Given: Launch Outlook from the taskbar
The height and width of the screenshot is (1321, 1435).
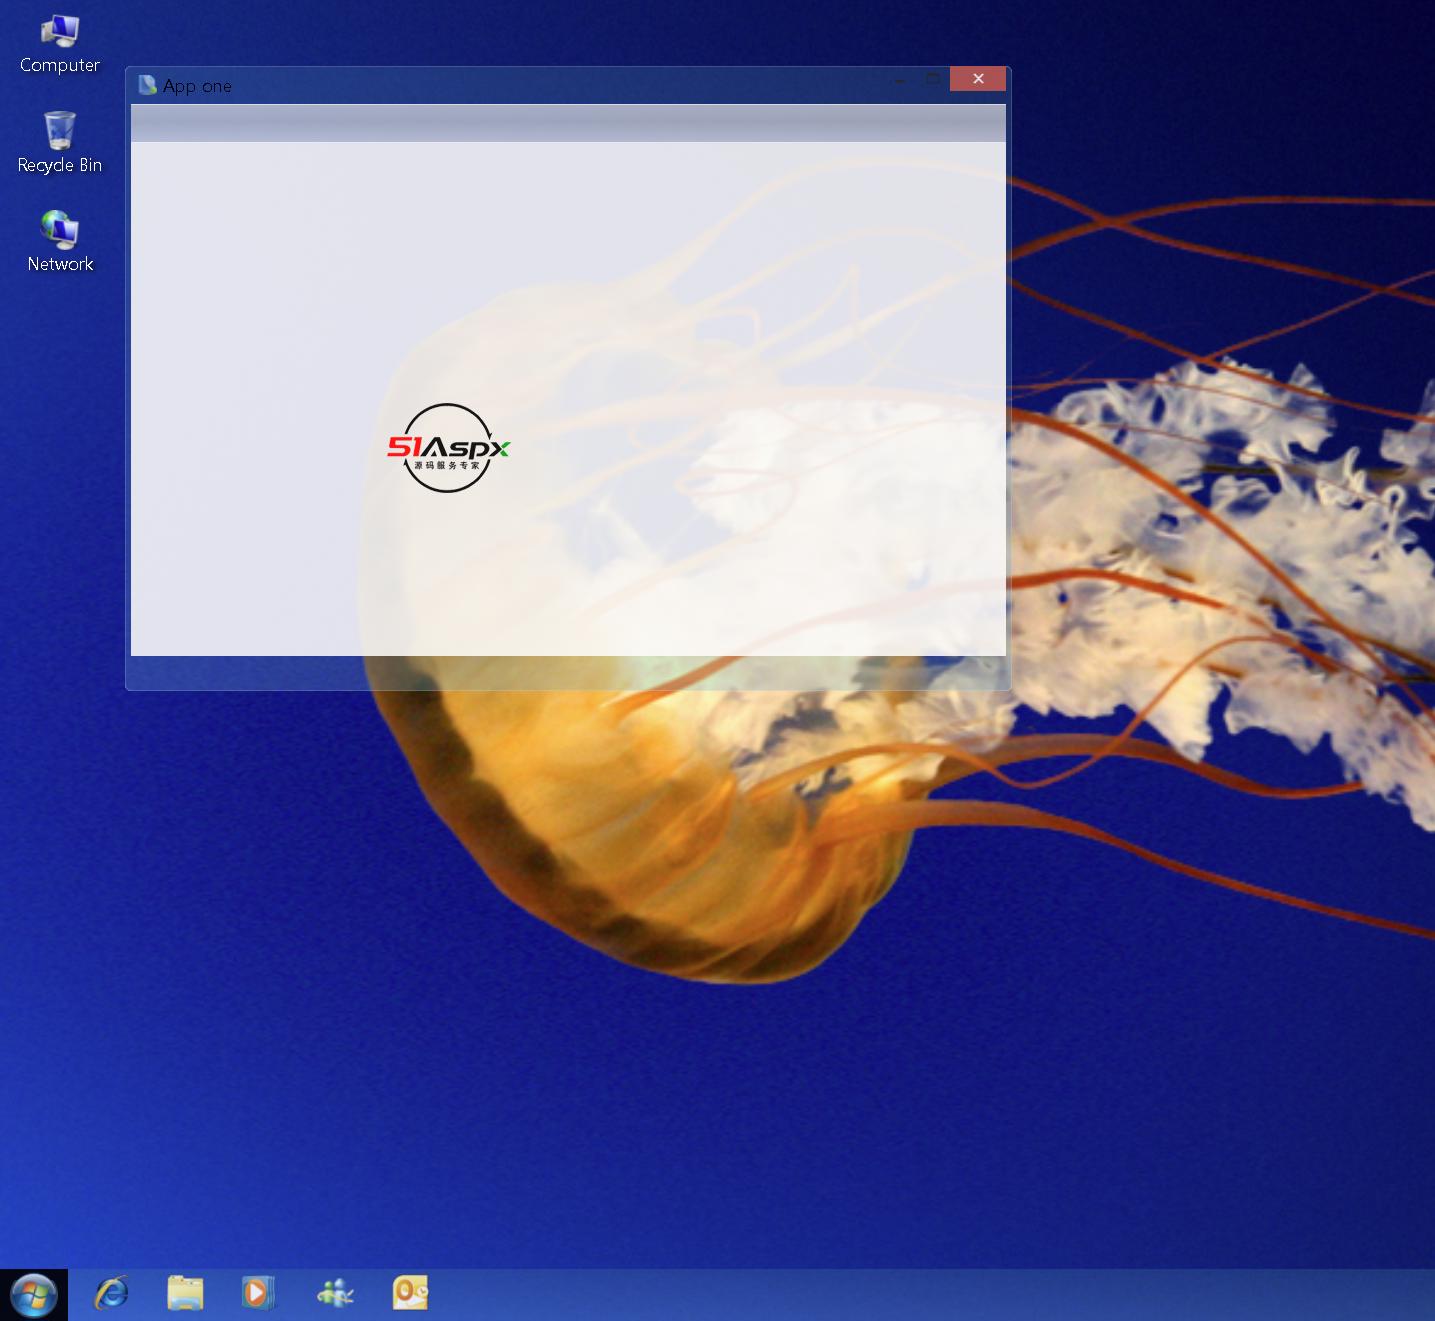Looking at the screenshot, I should [410, 1294].
